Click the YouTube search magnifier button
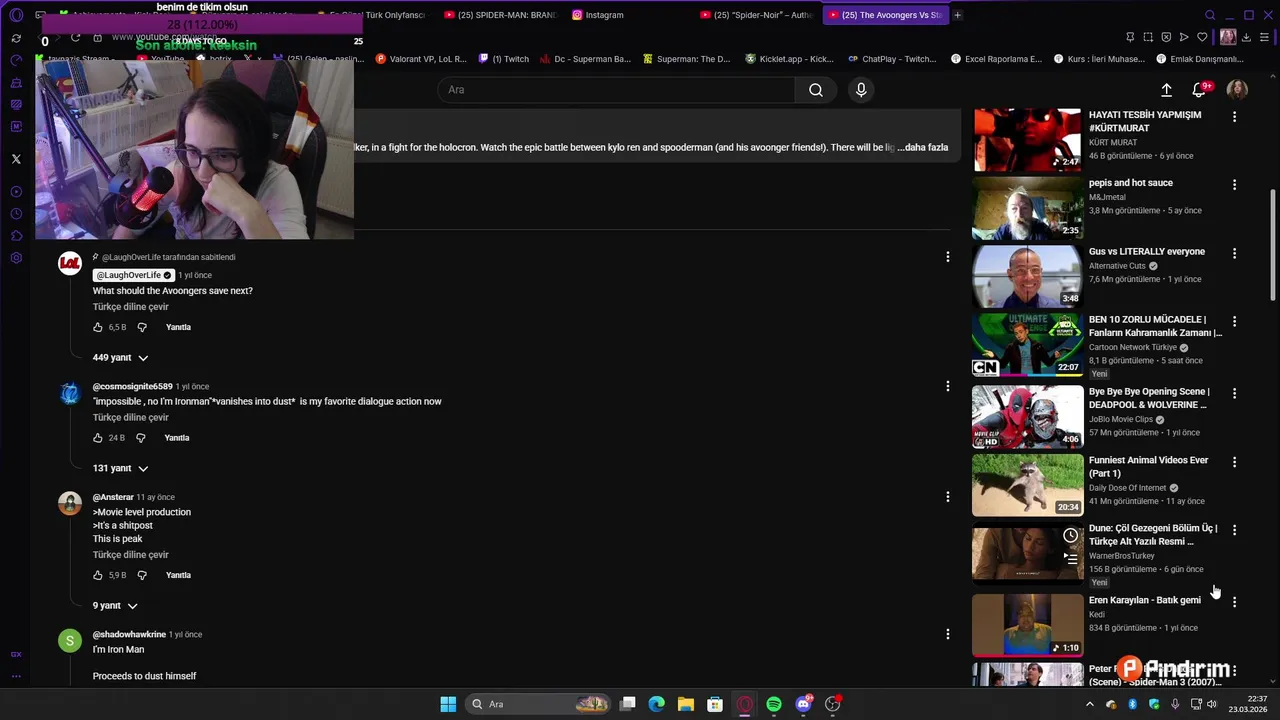This screenshot has width=1280, height=720. click(816, 90)
